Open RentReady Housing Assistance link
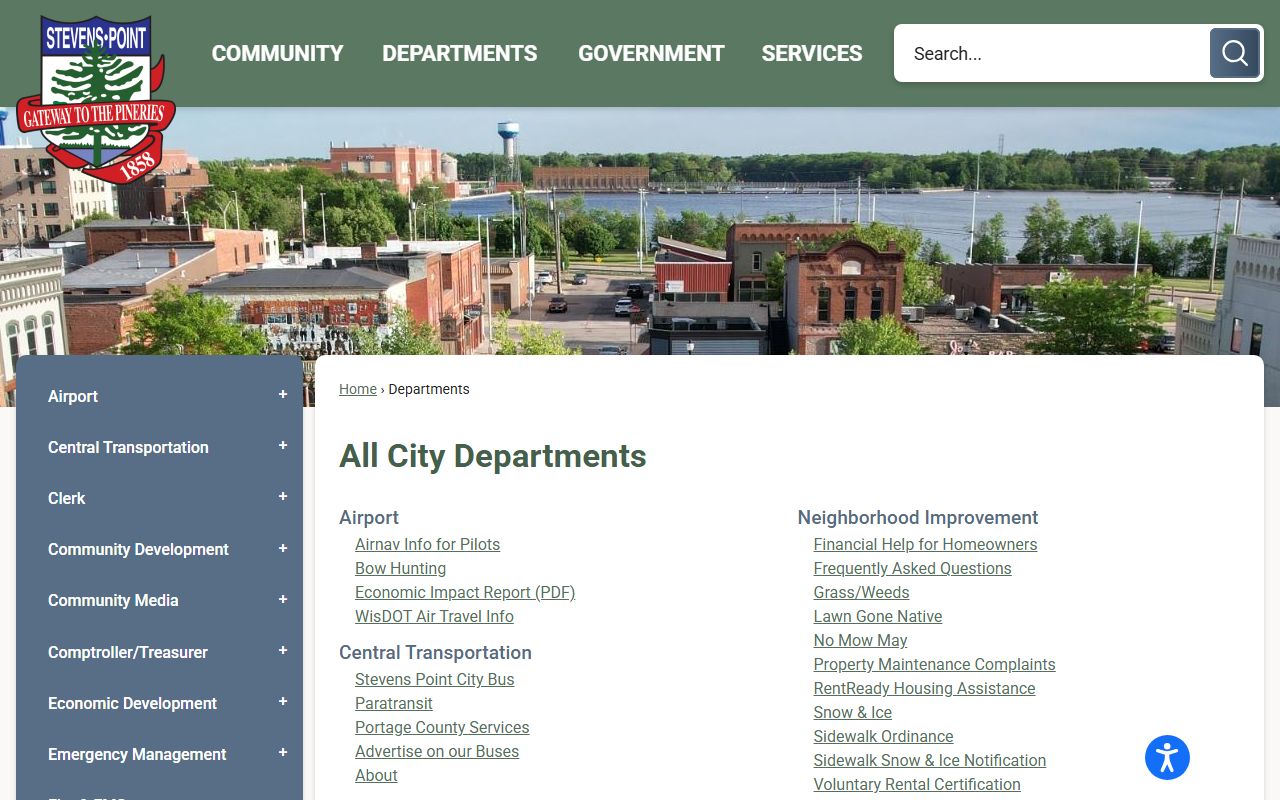This screenshot has height=800, width=1280. [x=924, y=688]
